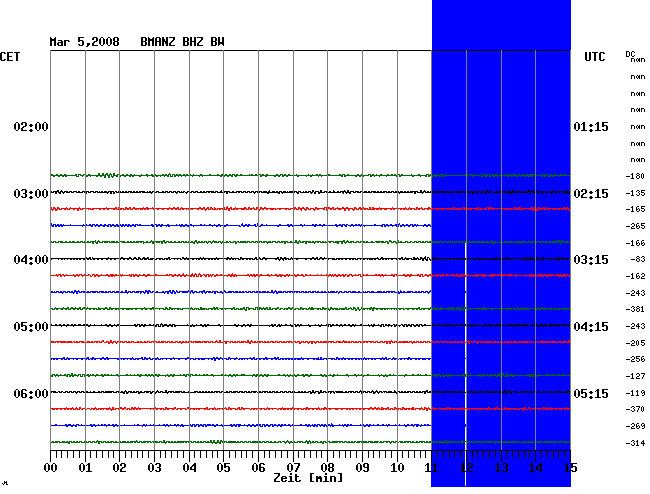Click the DC value -180
The width and height of the screenshot is (650, 494).
coord(635,177)
